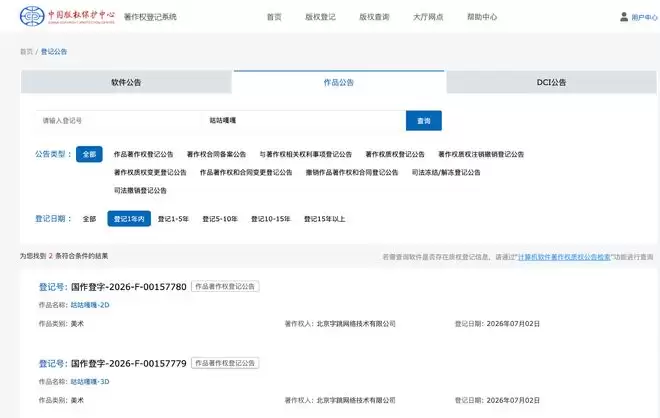
Task: Open the 用户中心 user icon
Action: 624,17
